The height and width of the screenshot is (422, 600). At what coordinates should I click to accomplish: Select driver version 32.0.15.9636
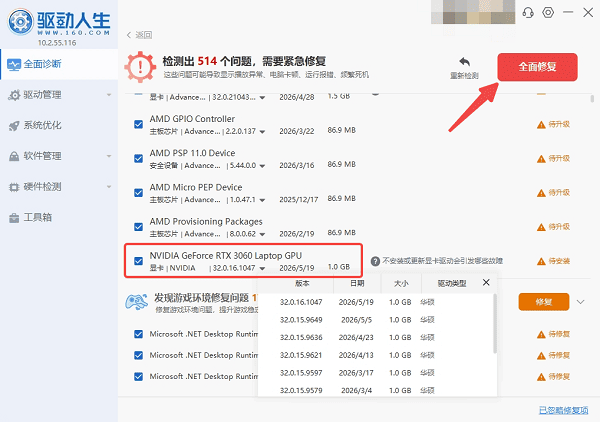377,337
